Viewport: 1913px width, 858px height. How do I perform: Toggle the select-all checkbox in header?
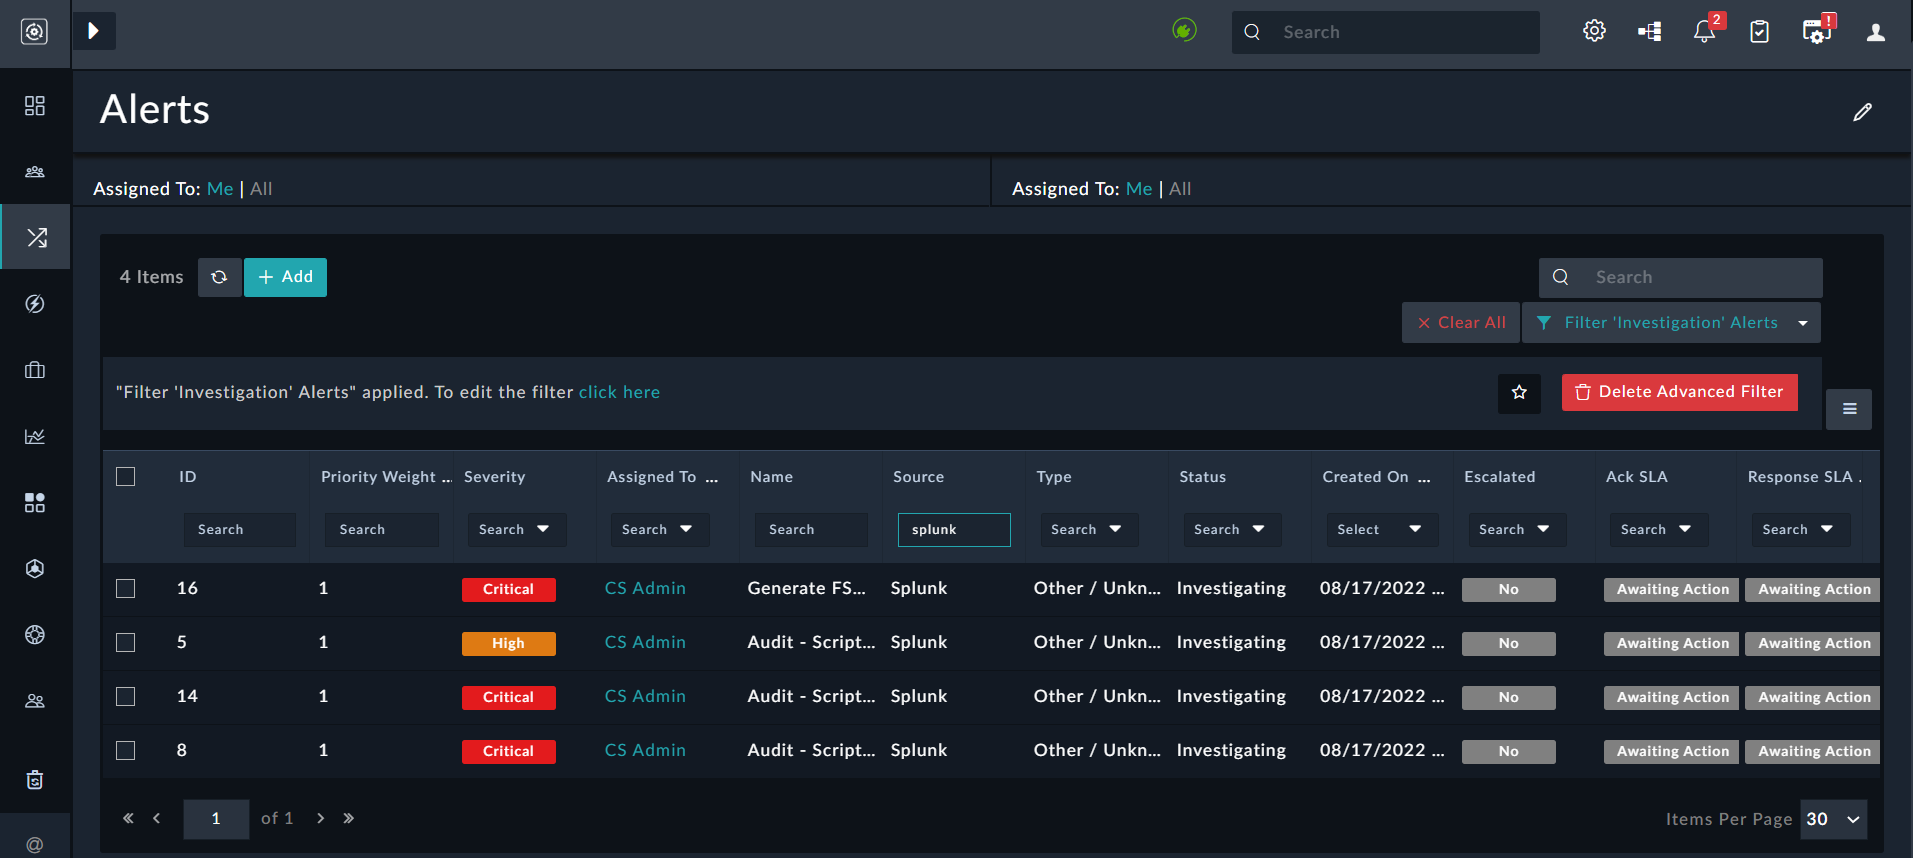pos(125,477)
